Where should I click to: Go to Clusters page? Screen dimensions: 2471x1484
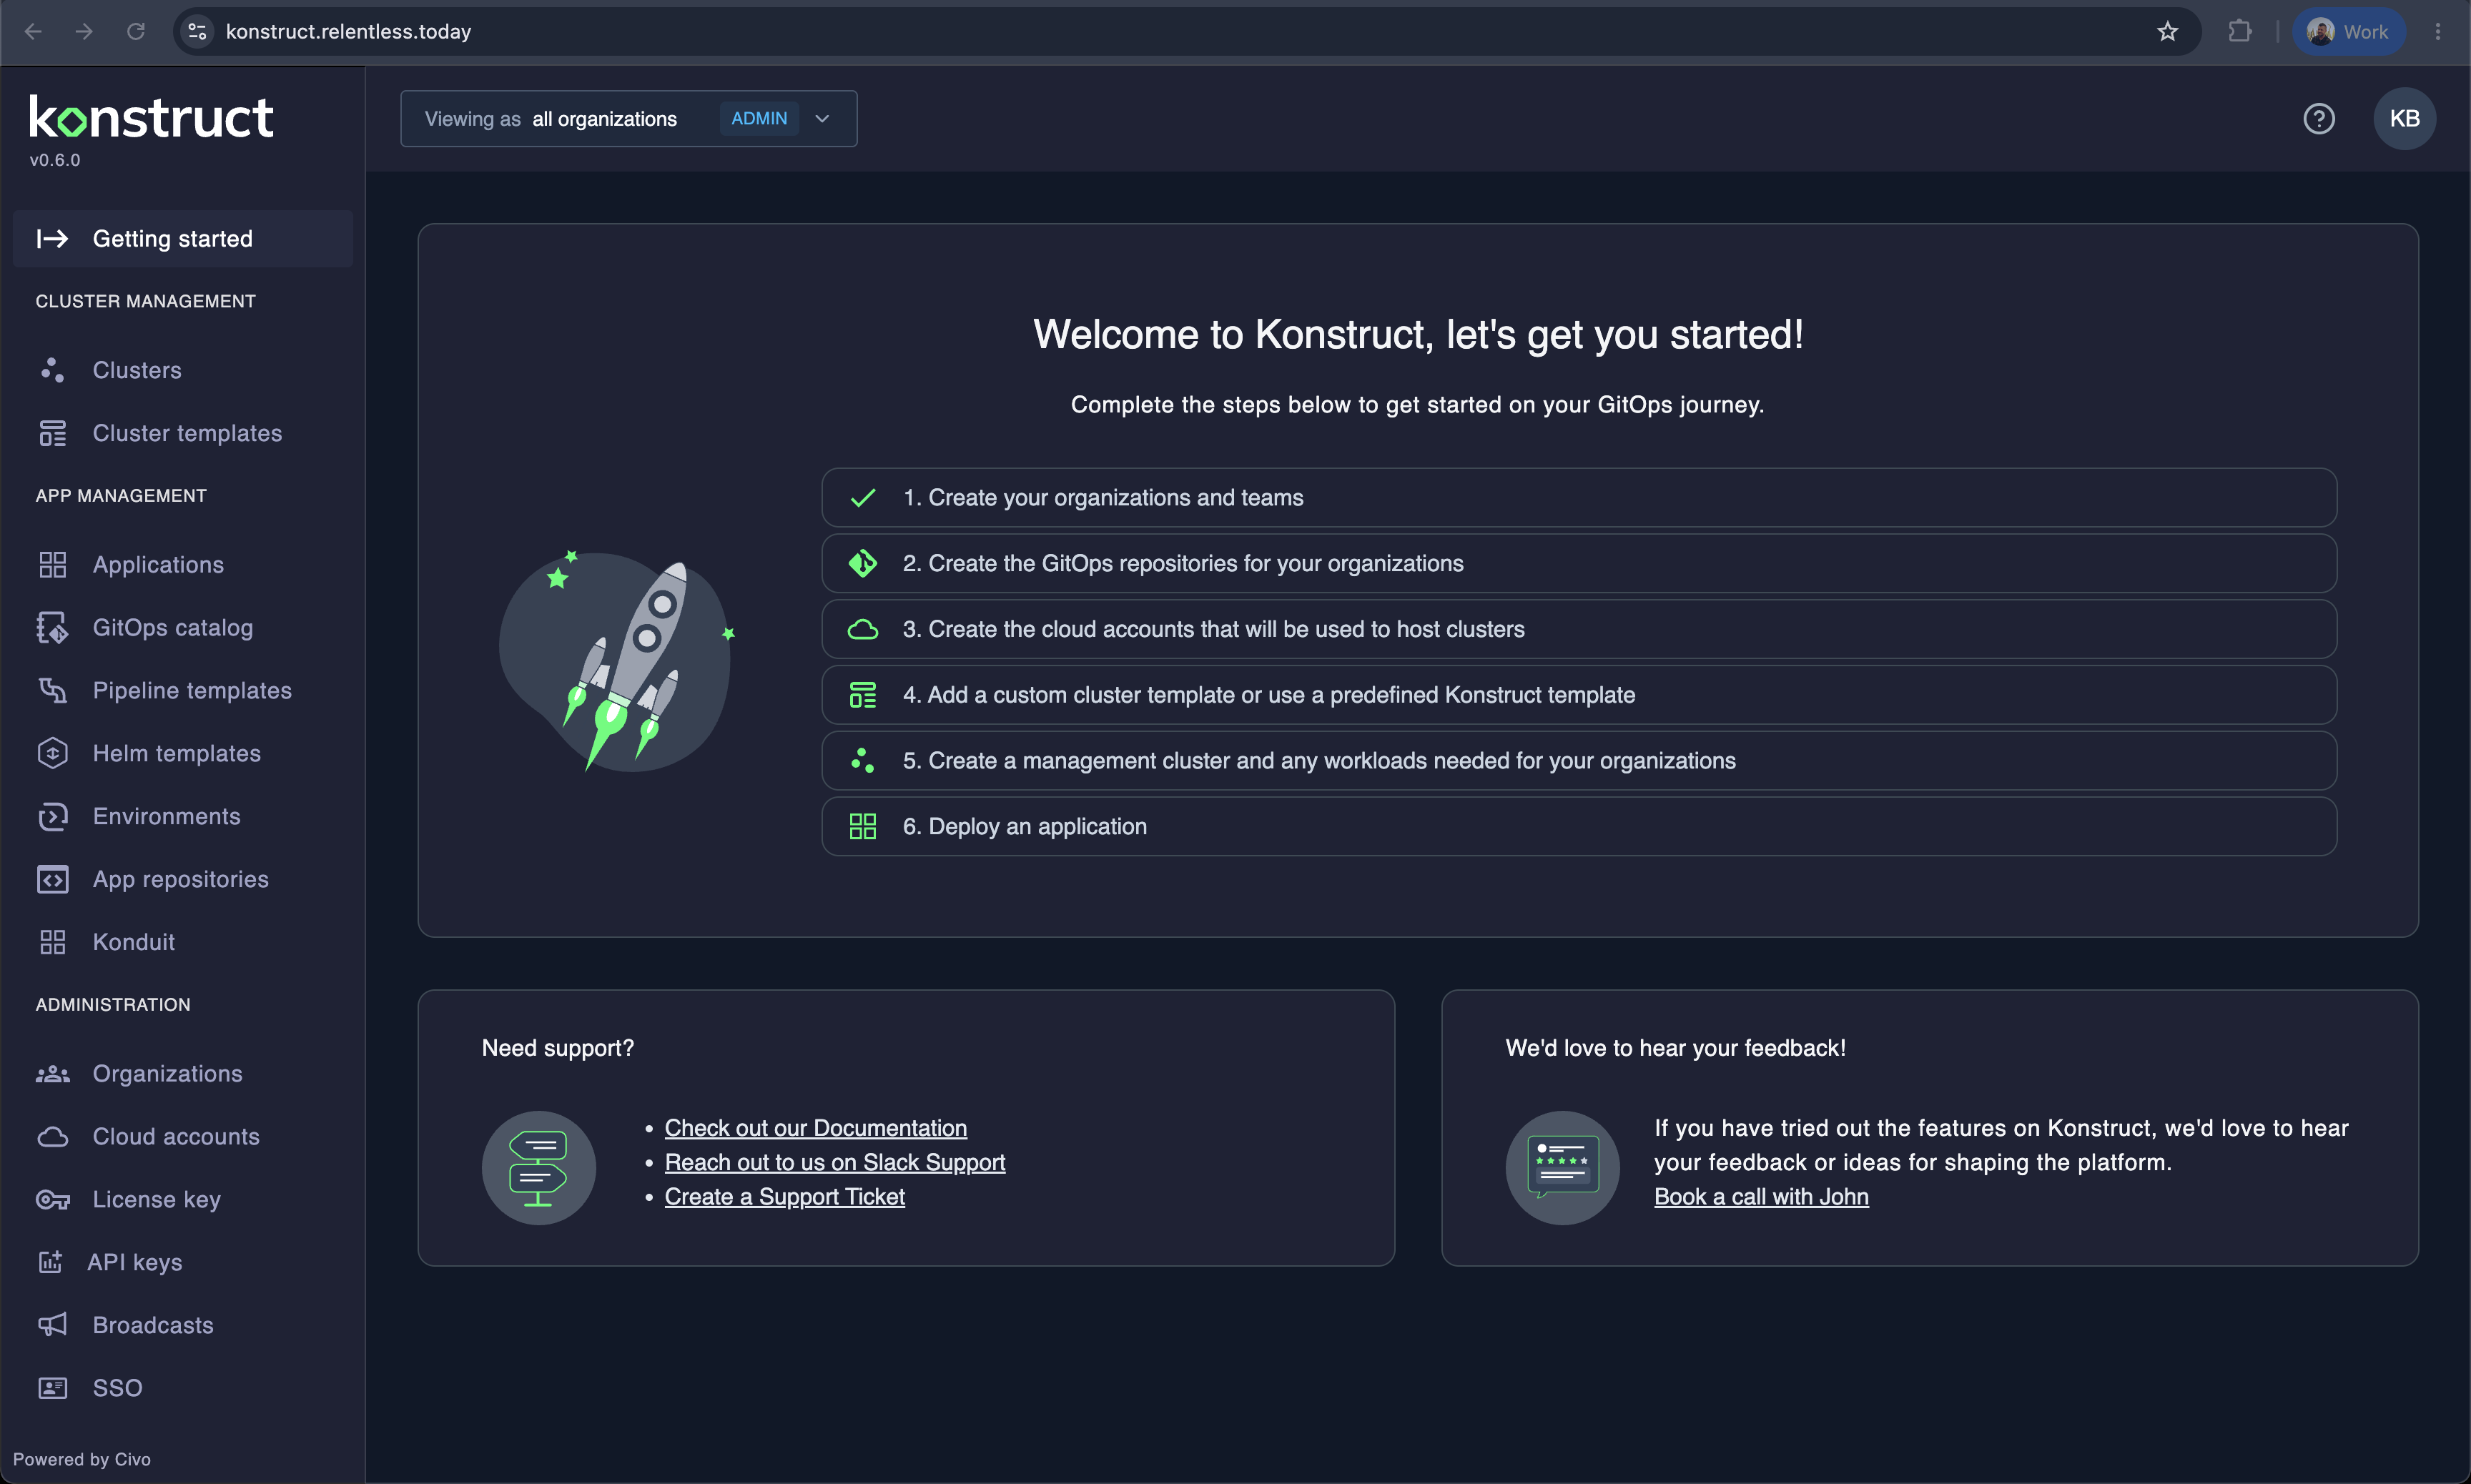pyautogui.click(x=183, y=370)
